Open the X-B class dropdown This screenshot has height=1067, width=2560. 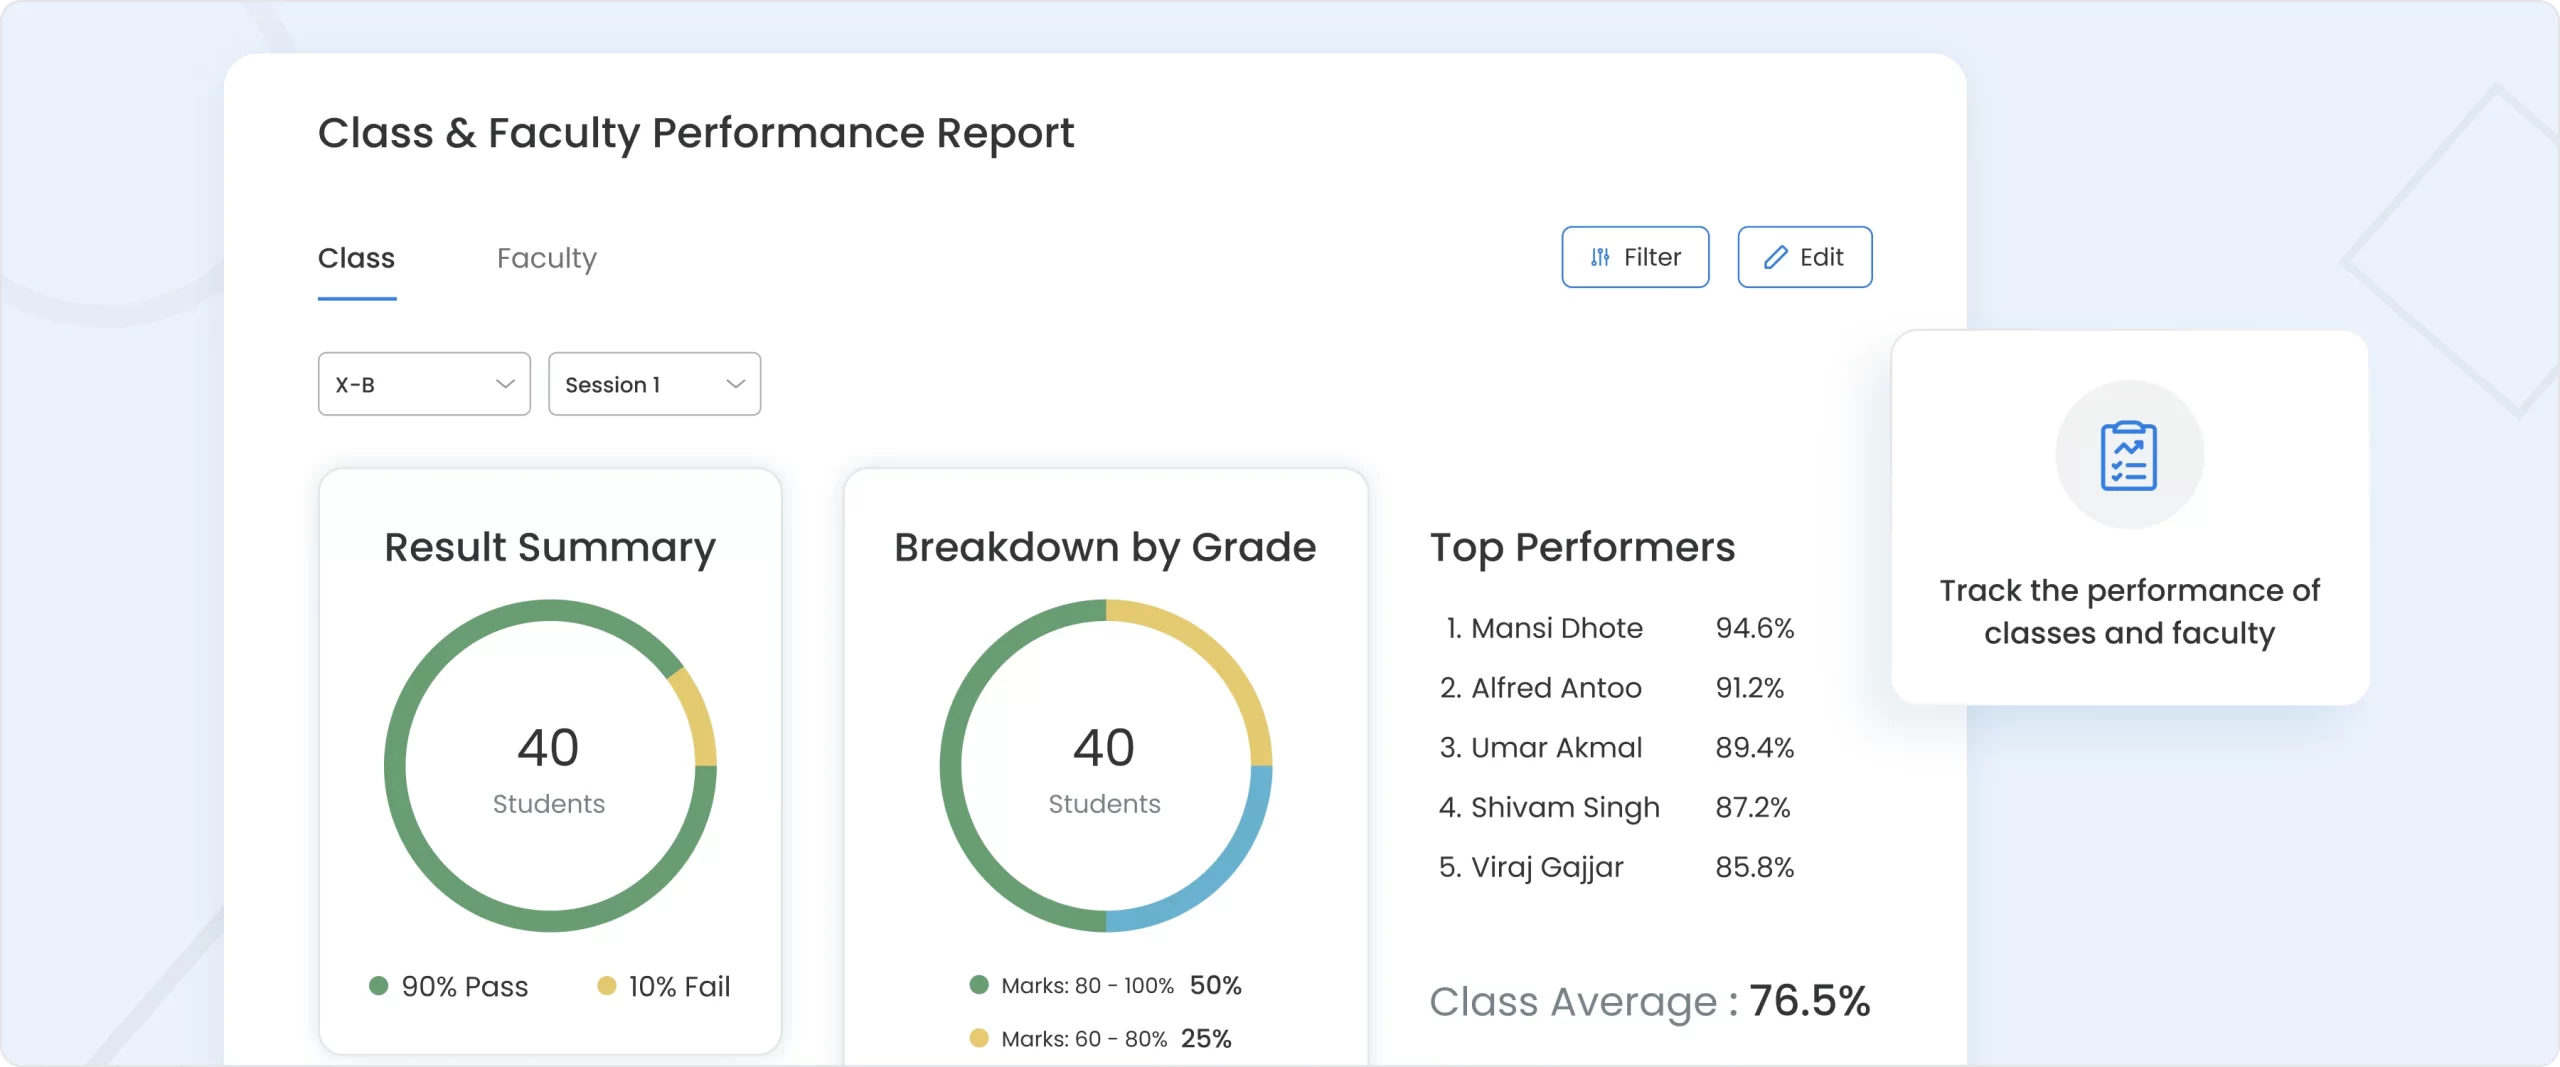coord(424,384)
